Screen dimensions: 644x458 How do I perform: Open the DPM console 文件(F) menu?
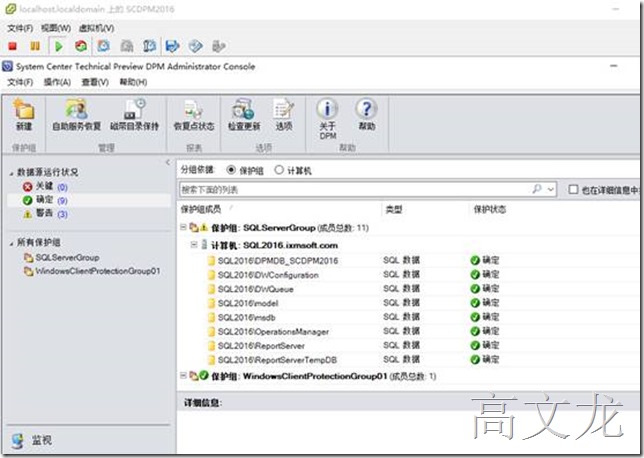20,82
